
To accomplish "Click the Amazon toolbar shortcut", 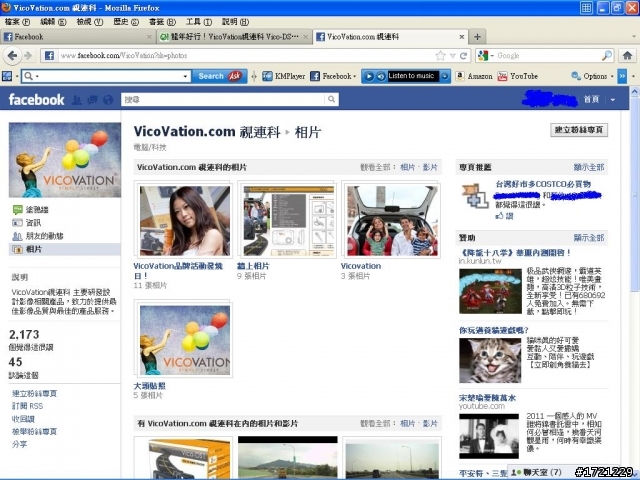I will (x=474, y=76).
